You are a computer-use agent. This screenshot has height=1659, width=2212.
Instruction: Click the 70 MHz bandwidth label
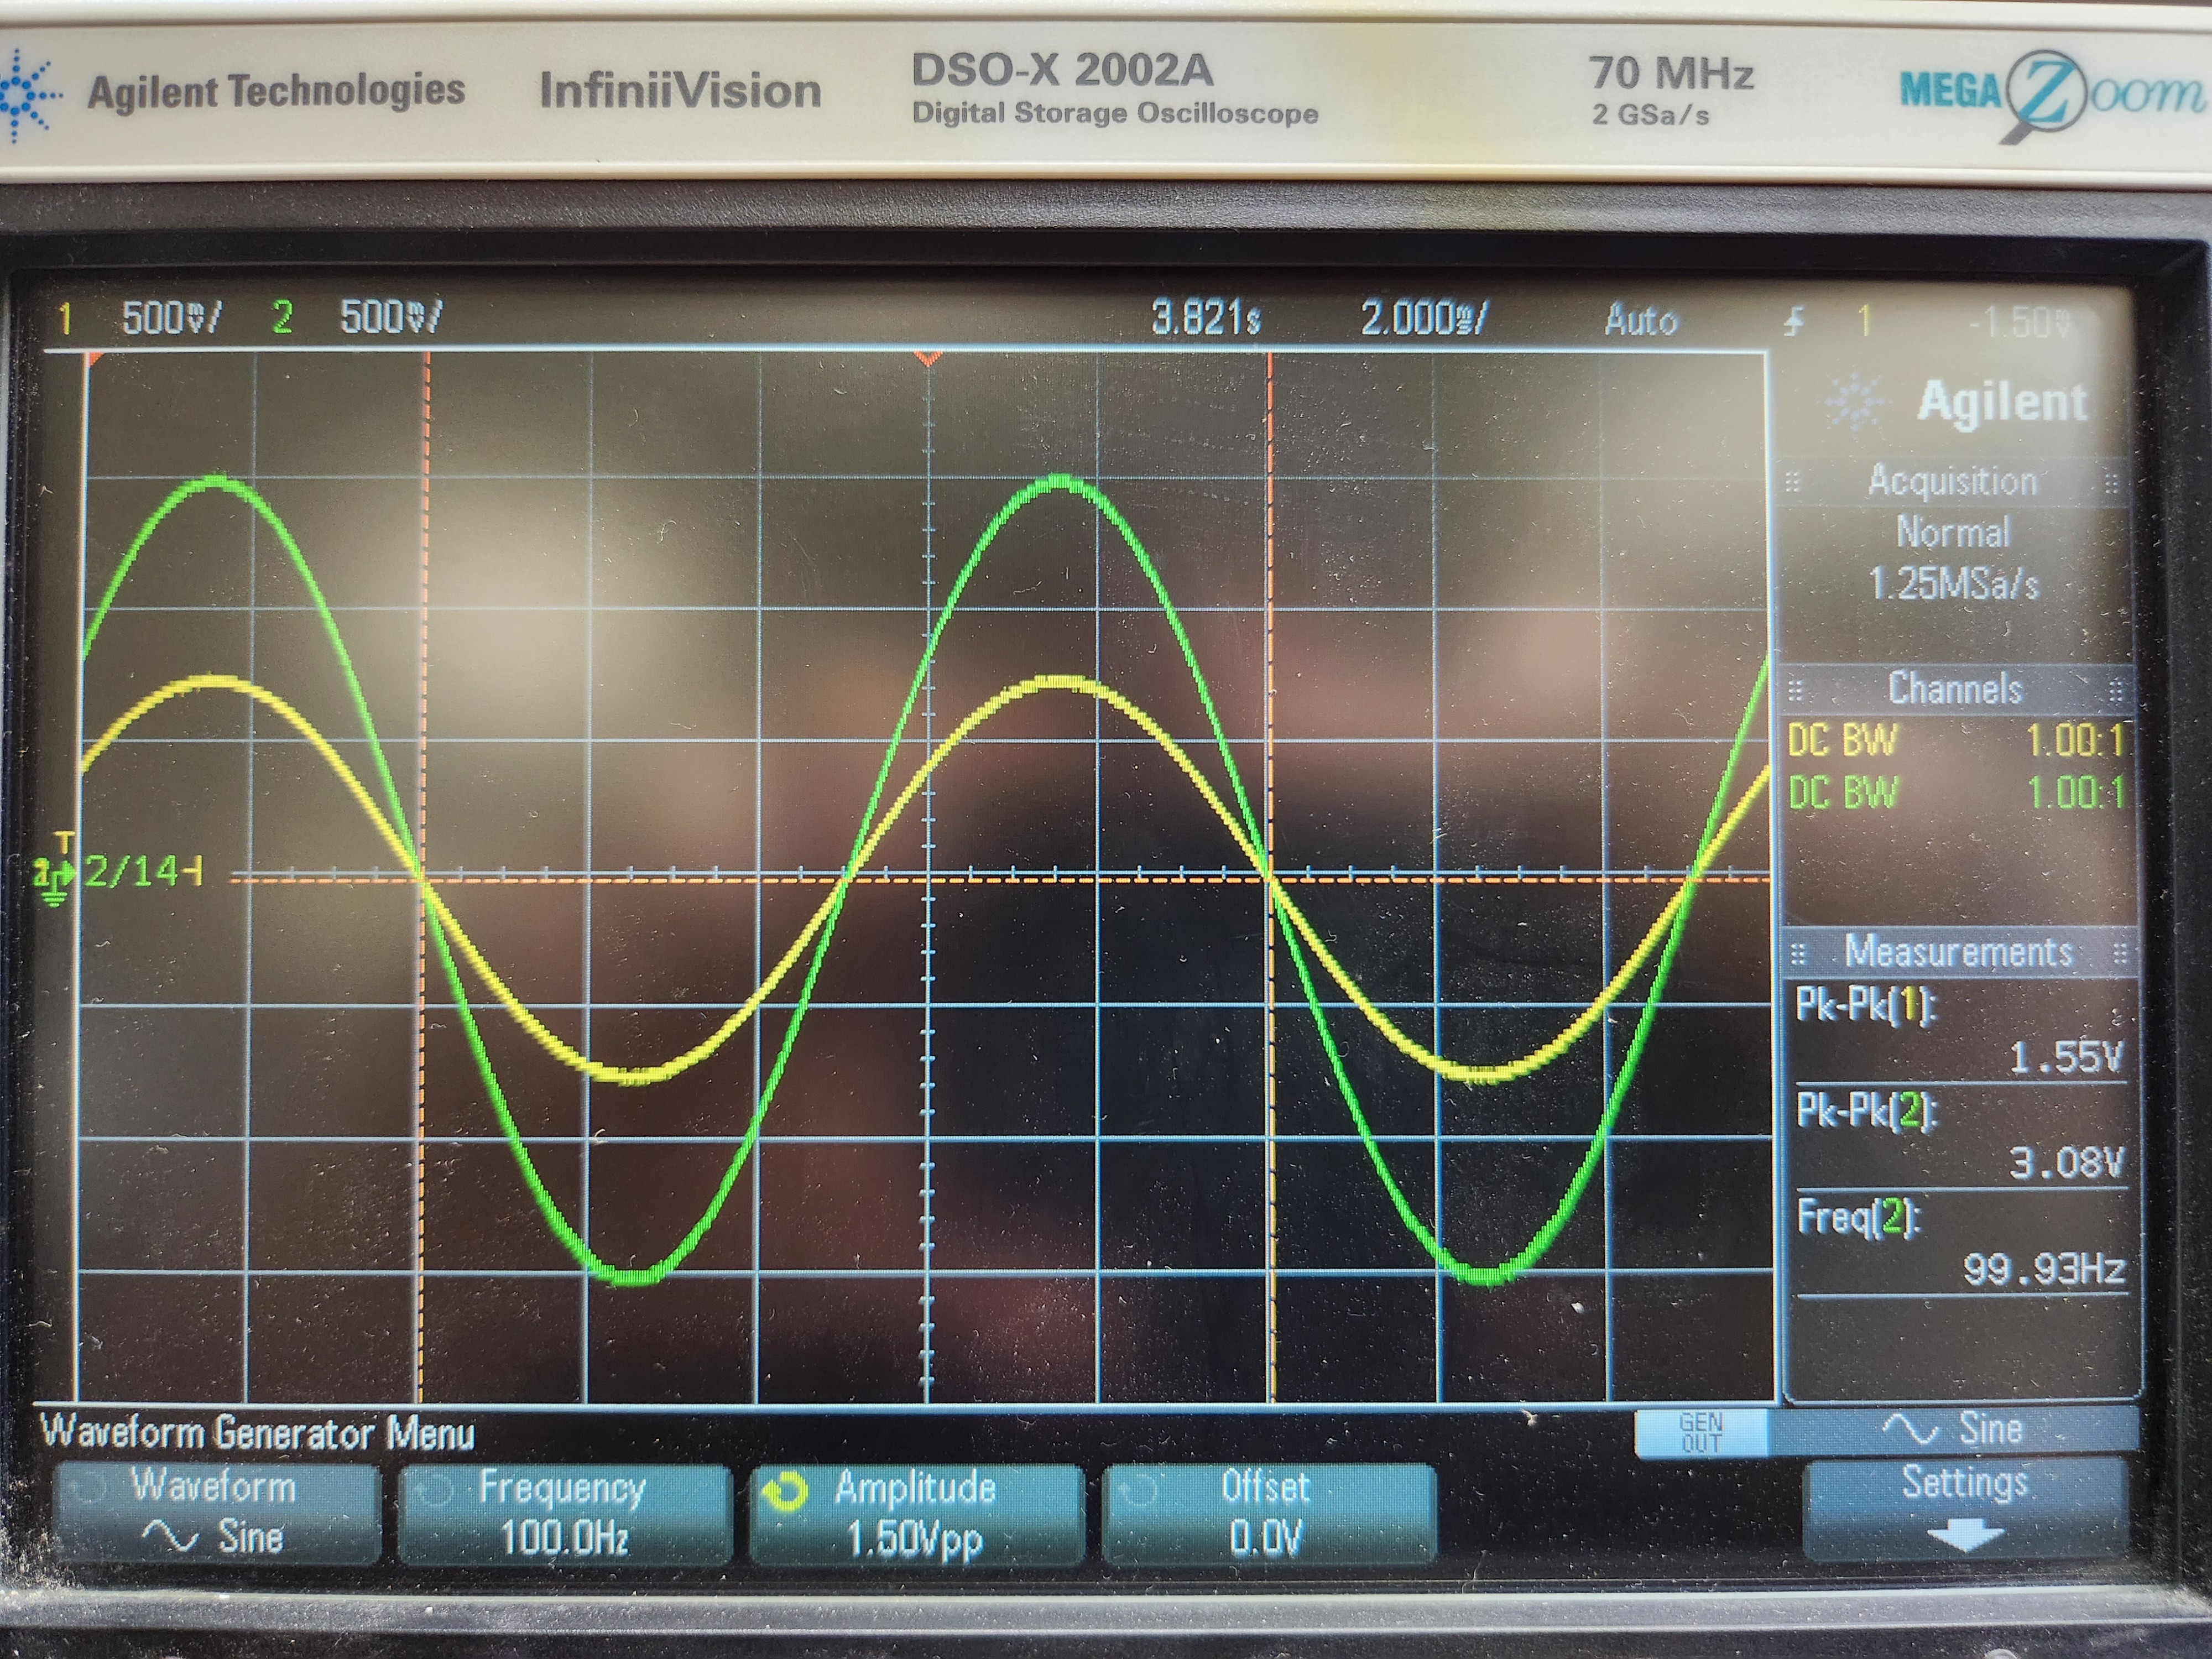1671,73
